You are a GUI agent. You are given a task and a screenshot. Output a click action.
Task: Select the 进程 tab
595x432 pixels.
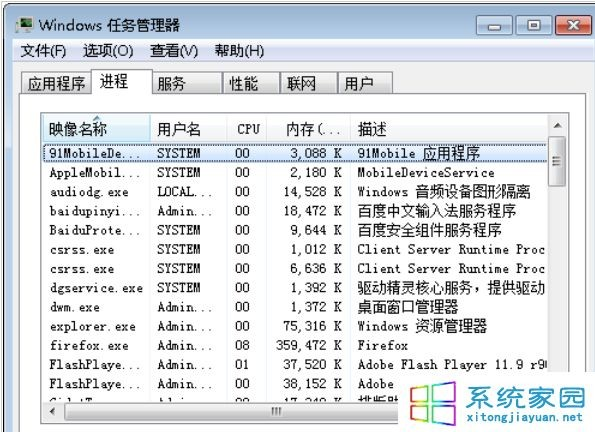pos(122,82)
